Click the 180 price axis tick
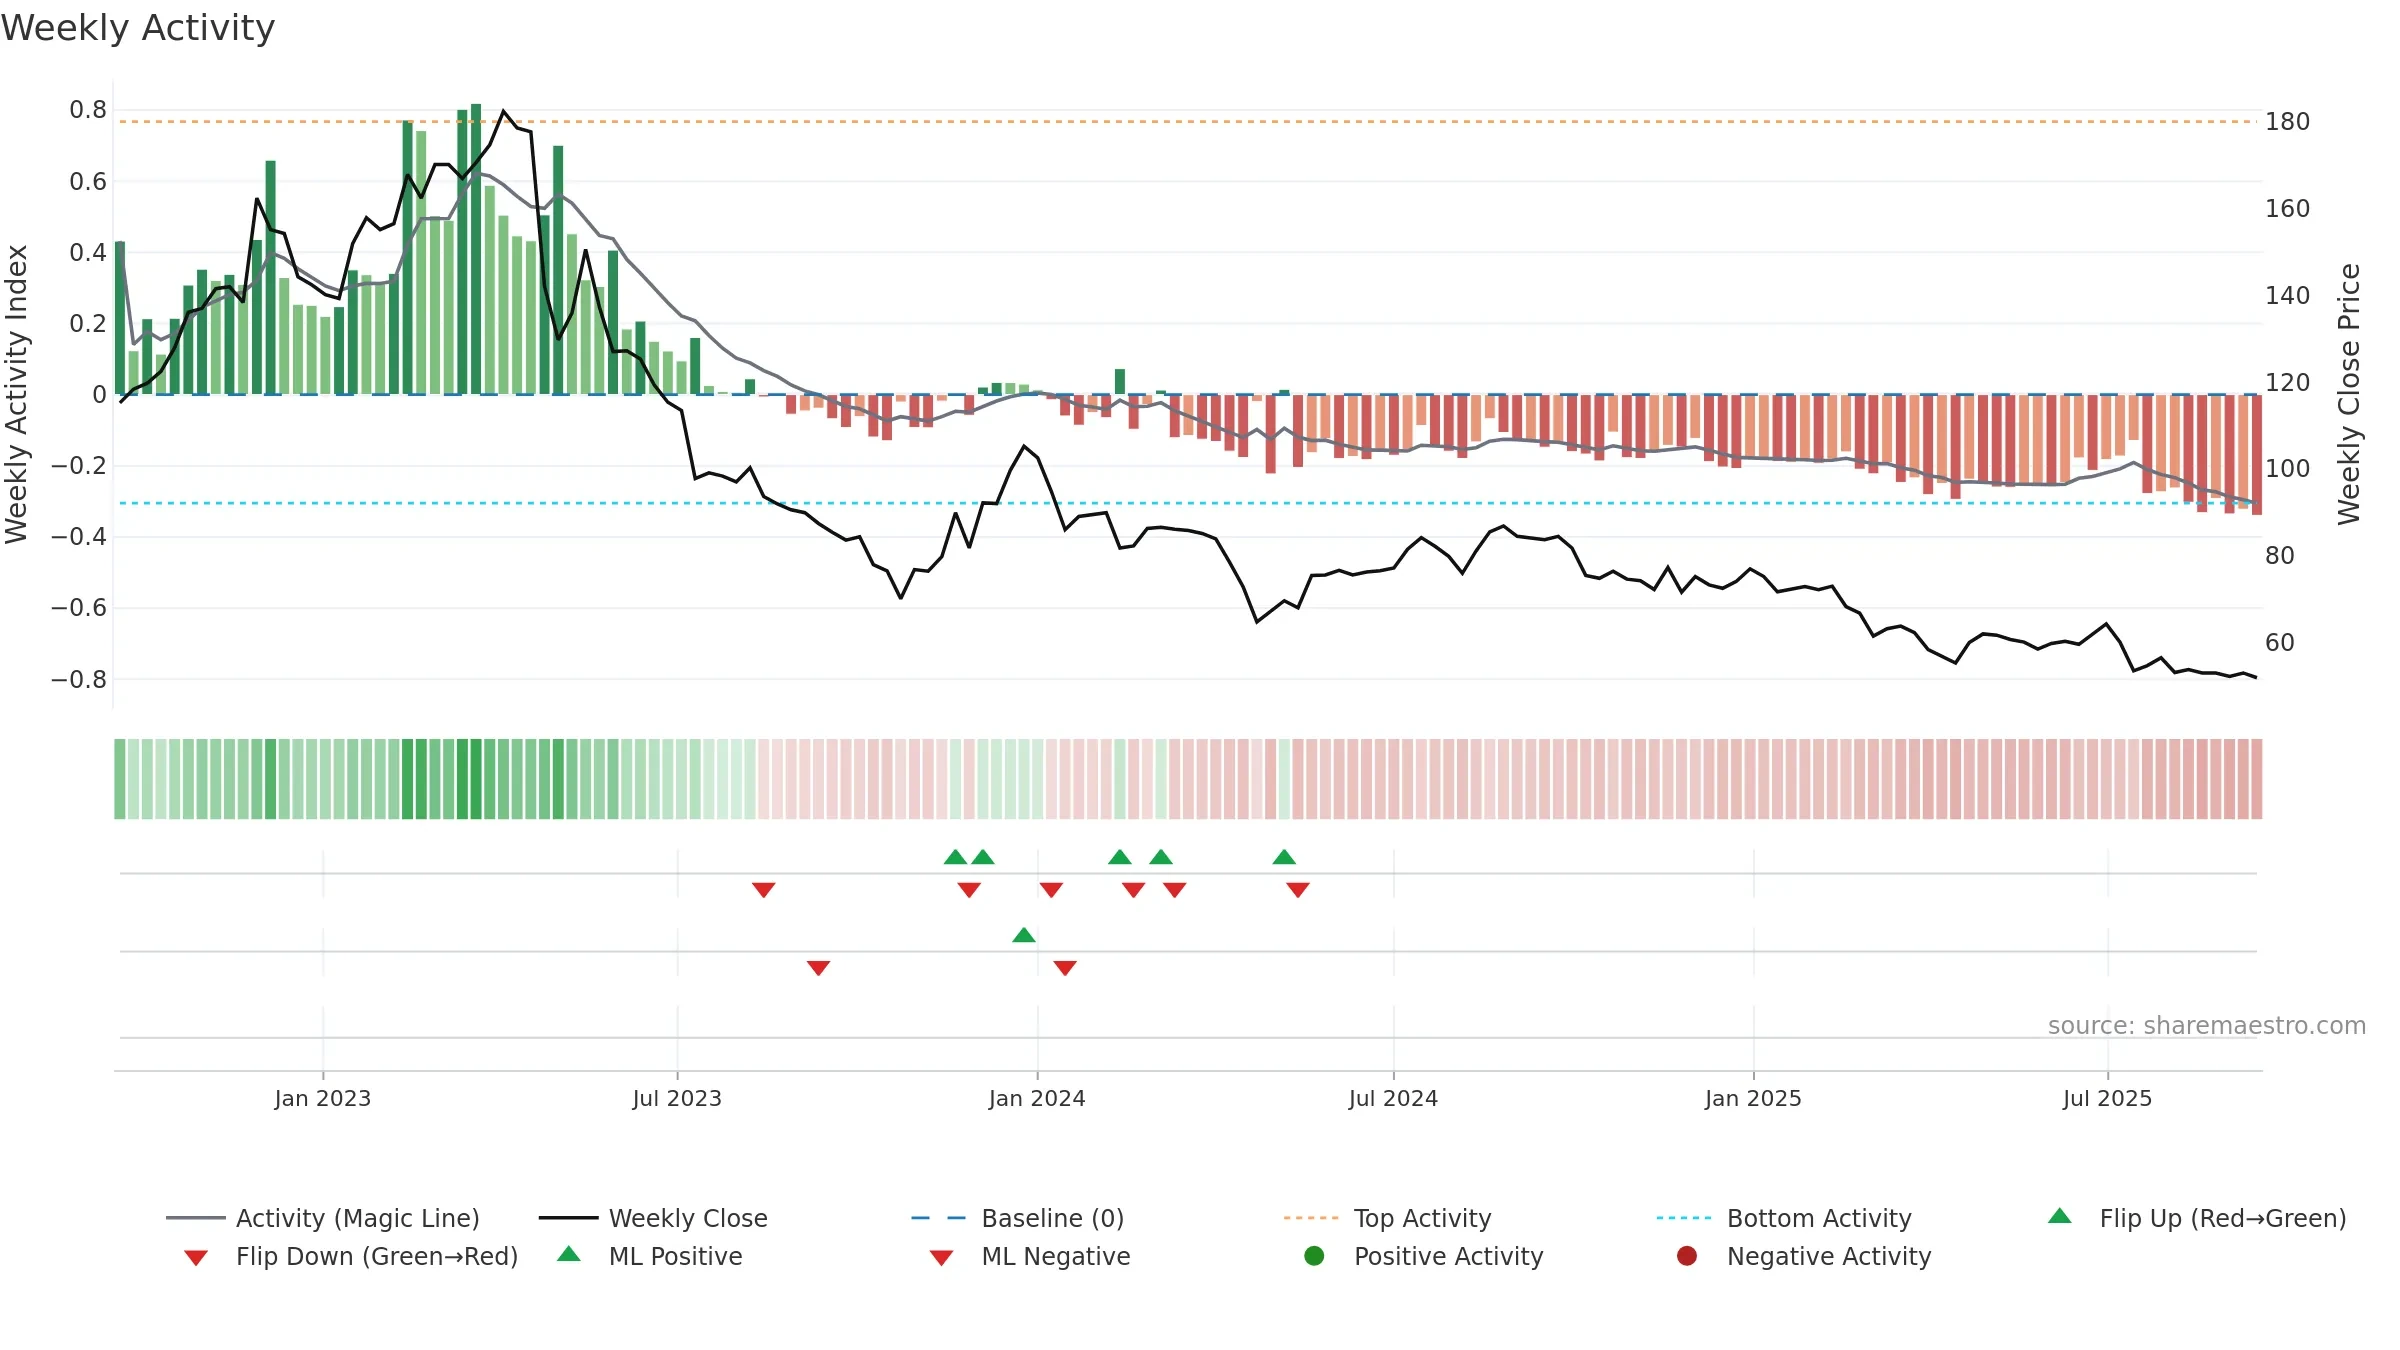This screenshot has width=2400, height=1350. click(x=2288, y=122)
